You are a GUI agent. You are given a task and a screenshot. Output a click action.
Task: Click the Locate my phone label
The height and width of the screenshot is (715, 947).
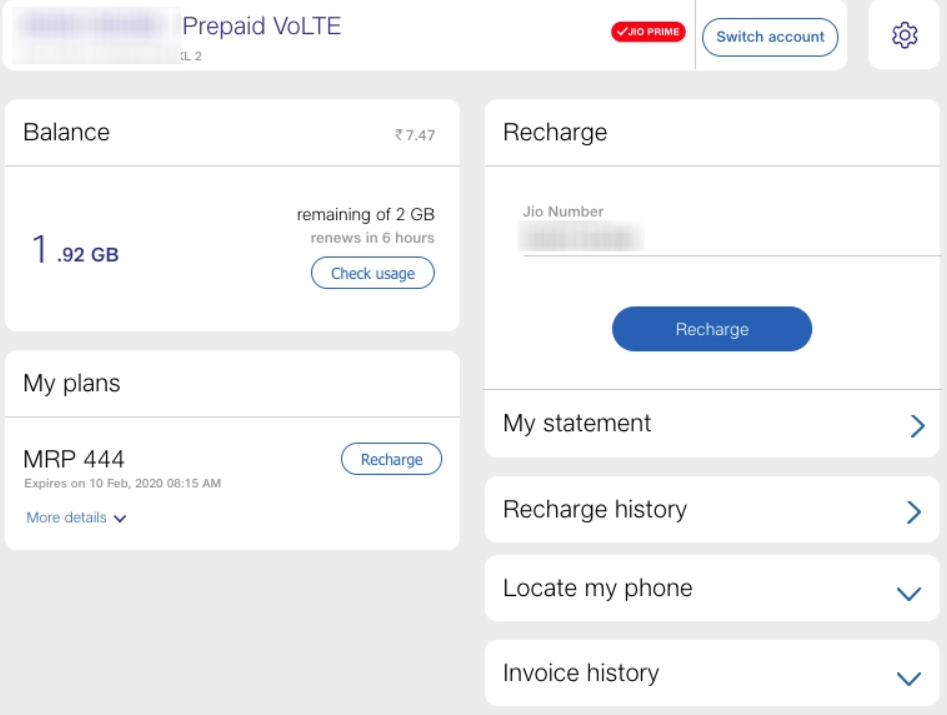point(597,588)
